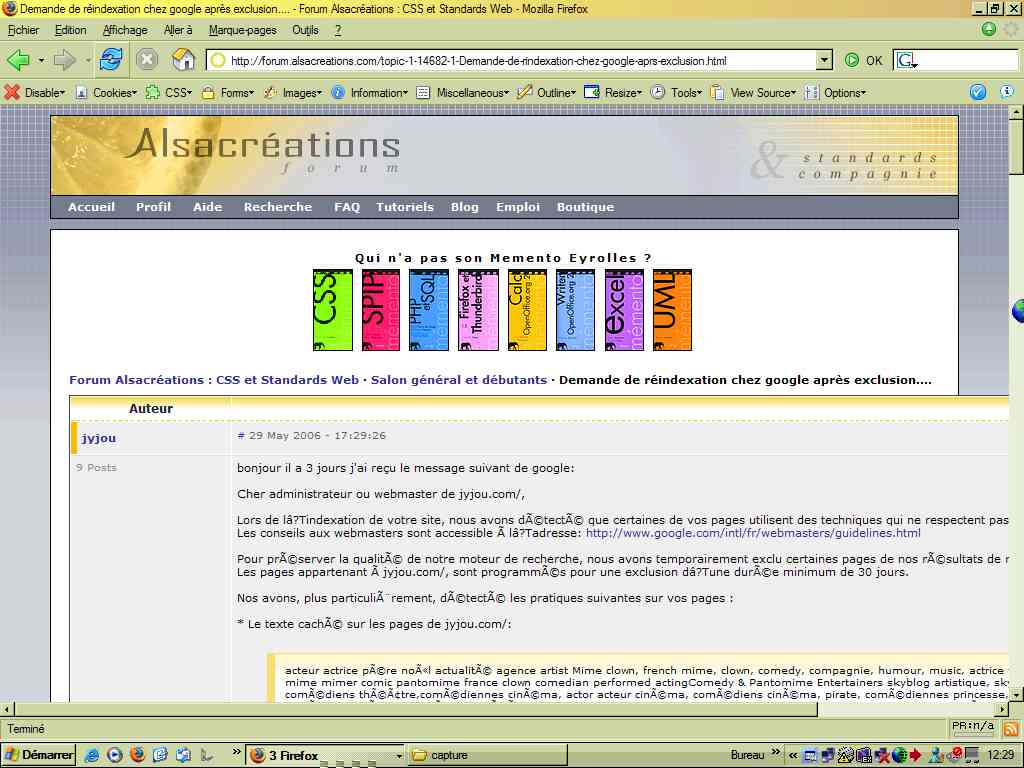Image resolution: width=1024 pixels, height=768 pixels.
Task: Click the PR:n/a PageRank status indicator
Action: click(x=973, y=726)
